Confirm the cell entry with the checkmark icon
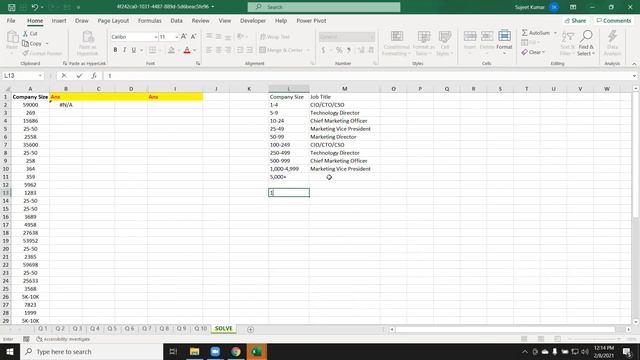Screen dimensions: 640x360 [79, 76]
